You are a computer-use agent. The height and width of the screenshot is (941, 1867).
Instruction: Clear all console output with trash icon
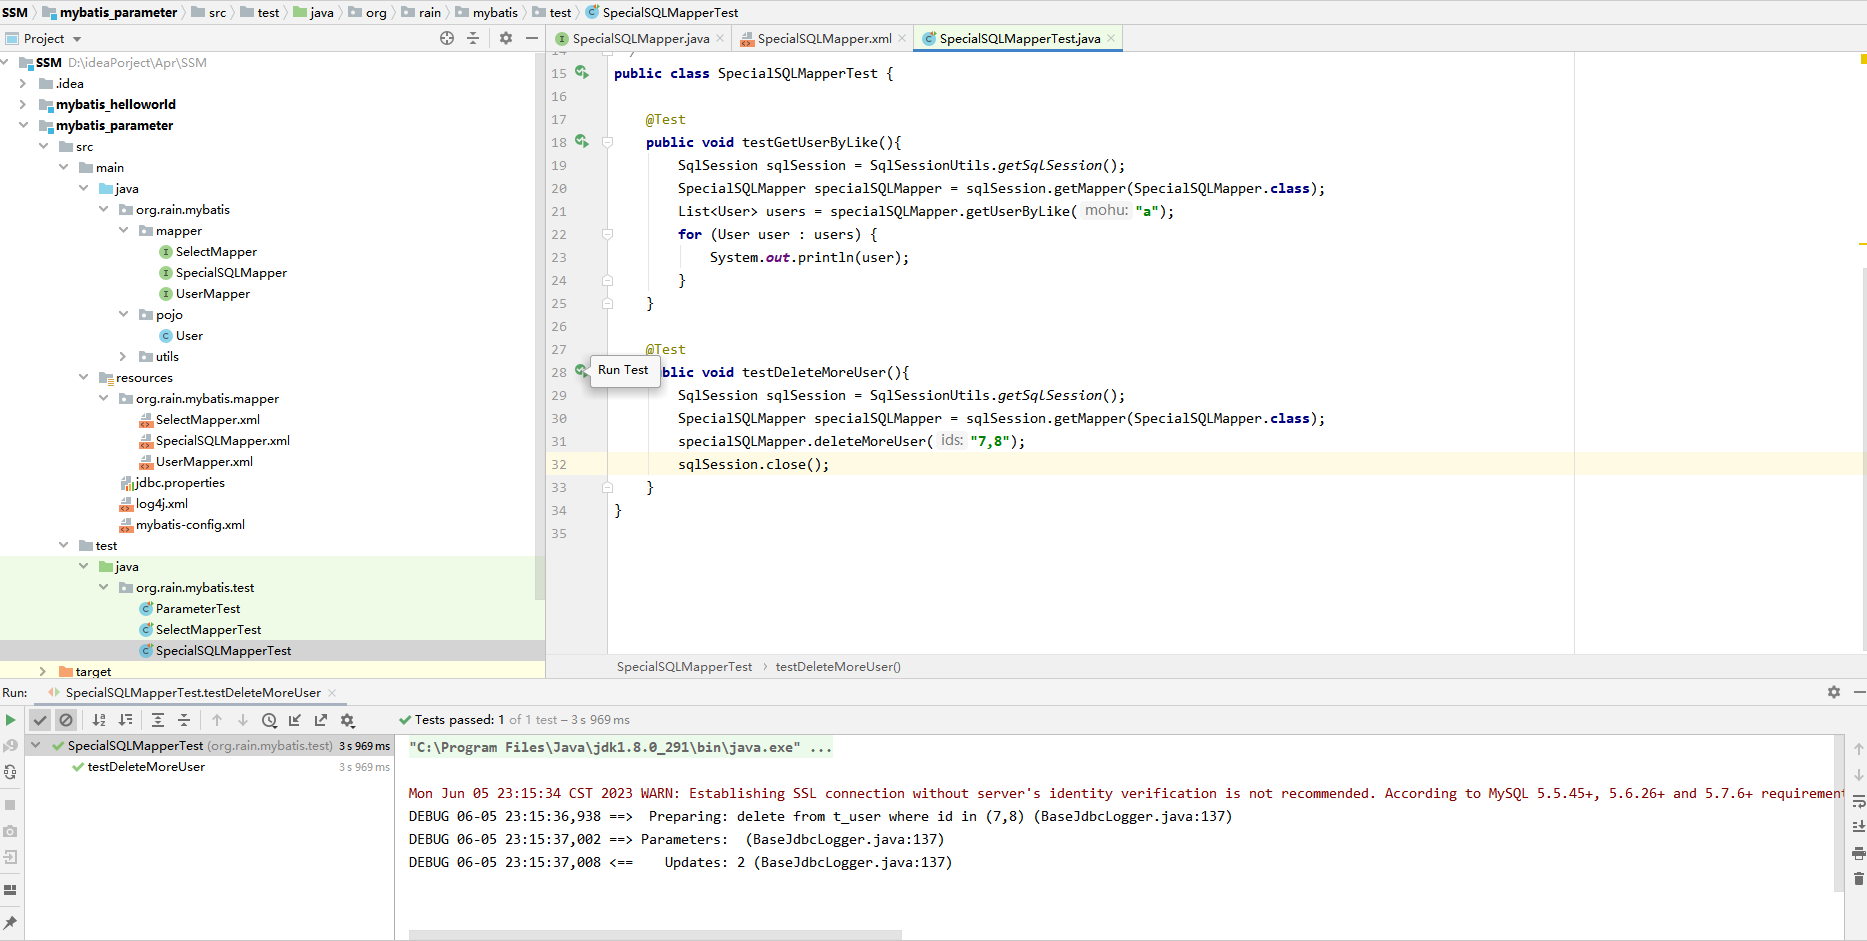(x=1858, y=879)
